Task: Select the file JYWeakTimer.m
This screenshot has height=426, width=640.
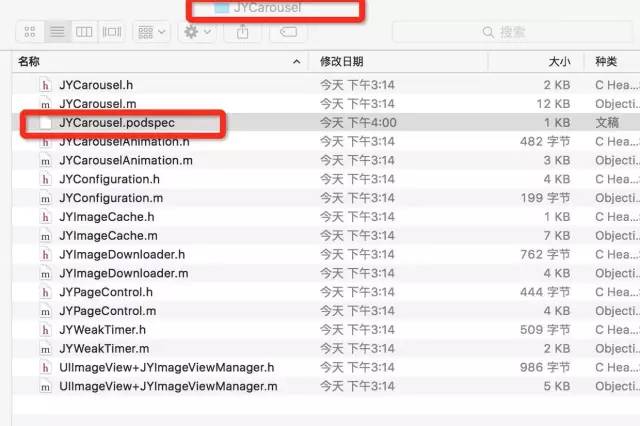Action: pos(104,348)
